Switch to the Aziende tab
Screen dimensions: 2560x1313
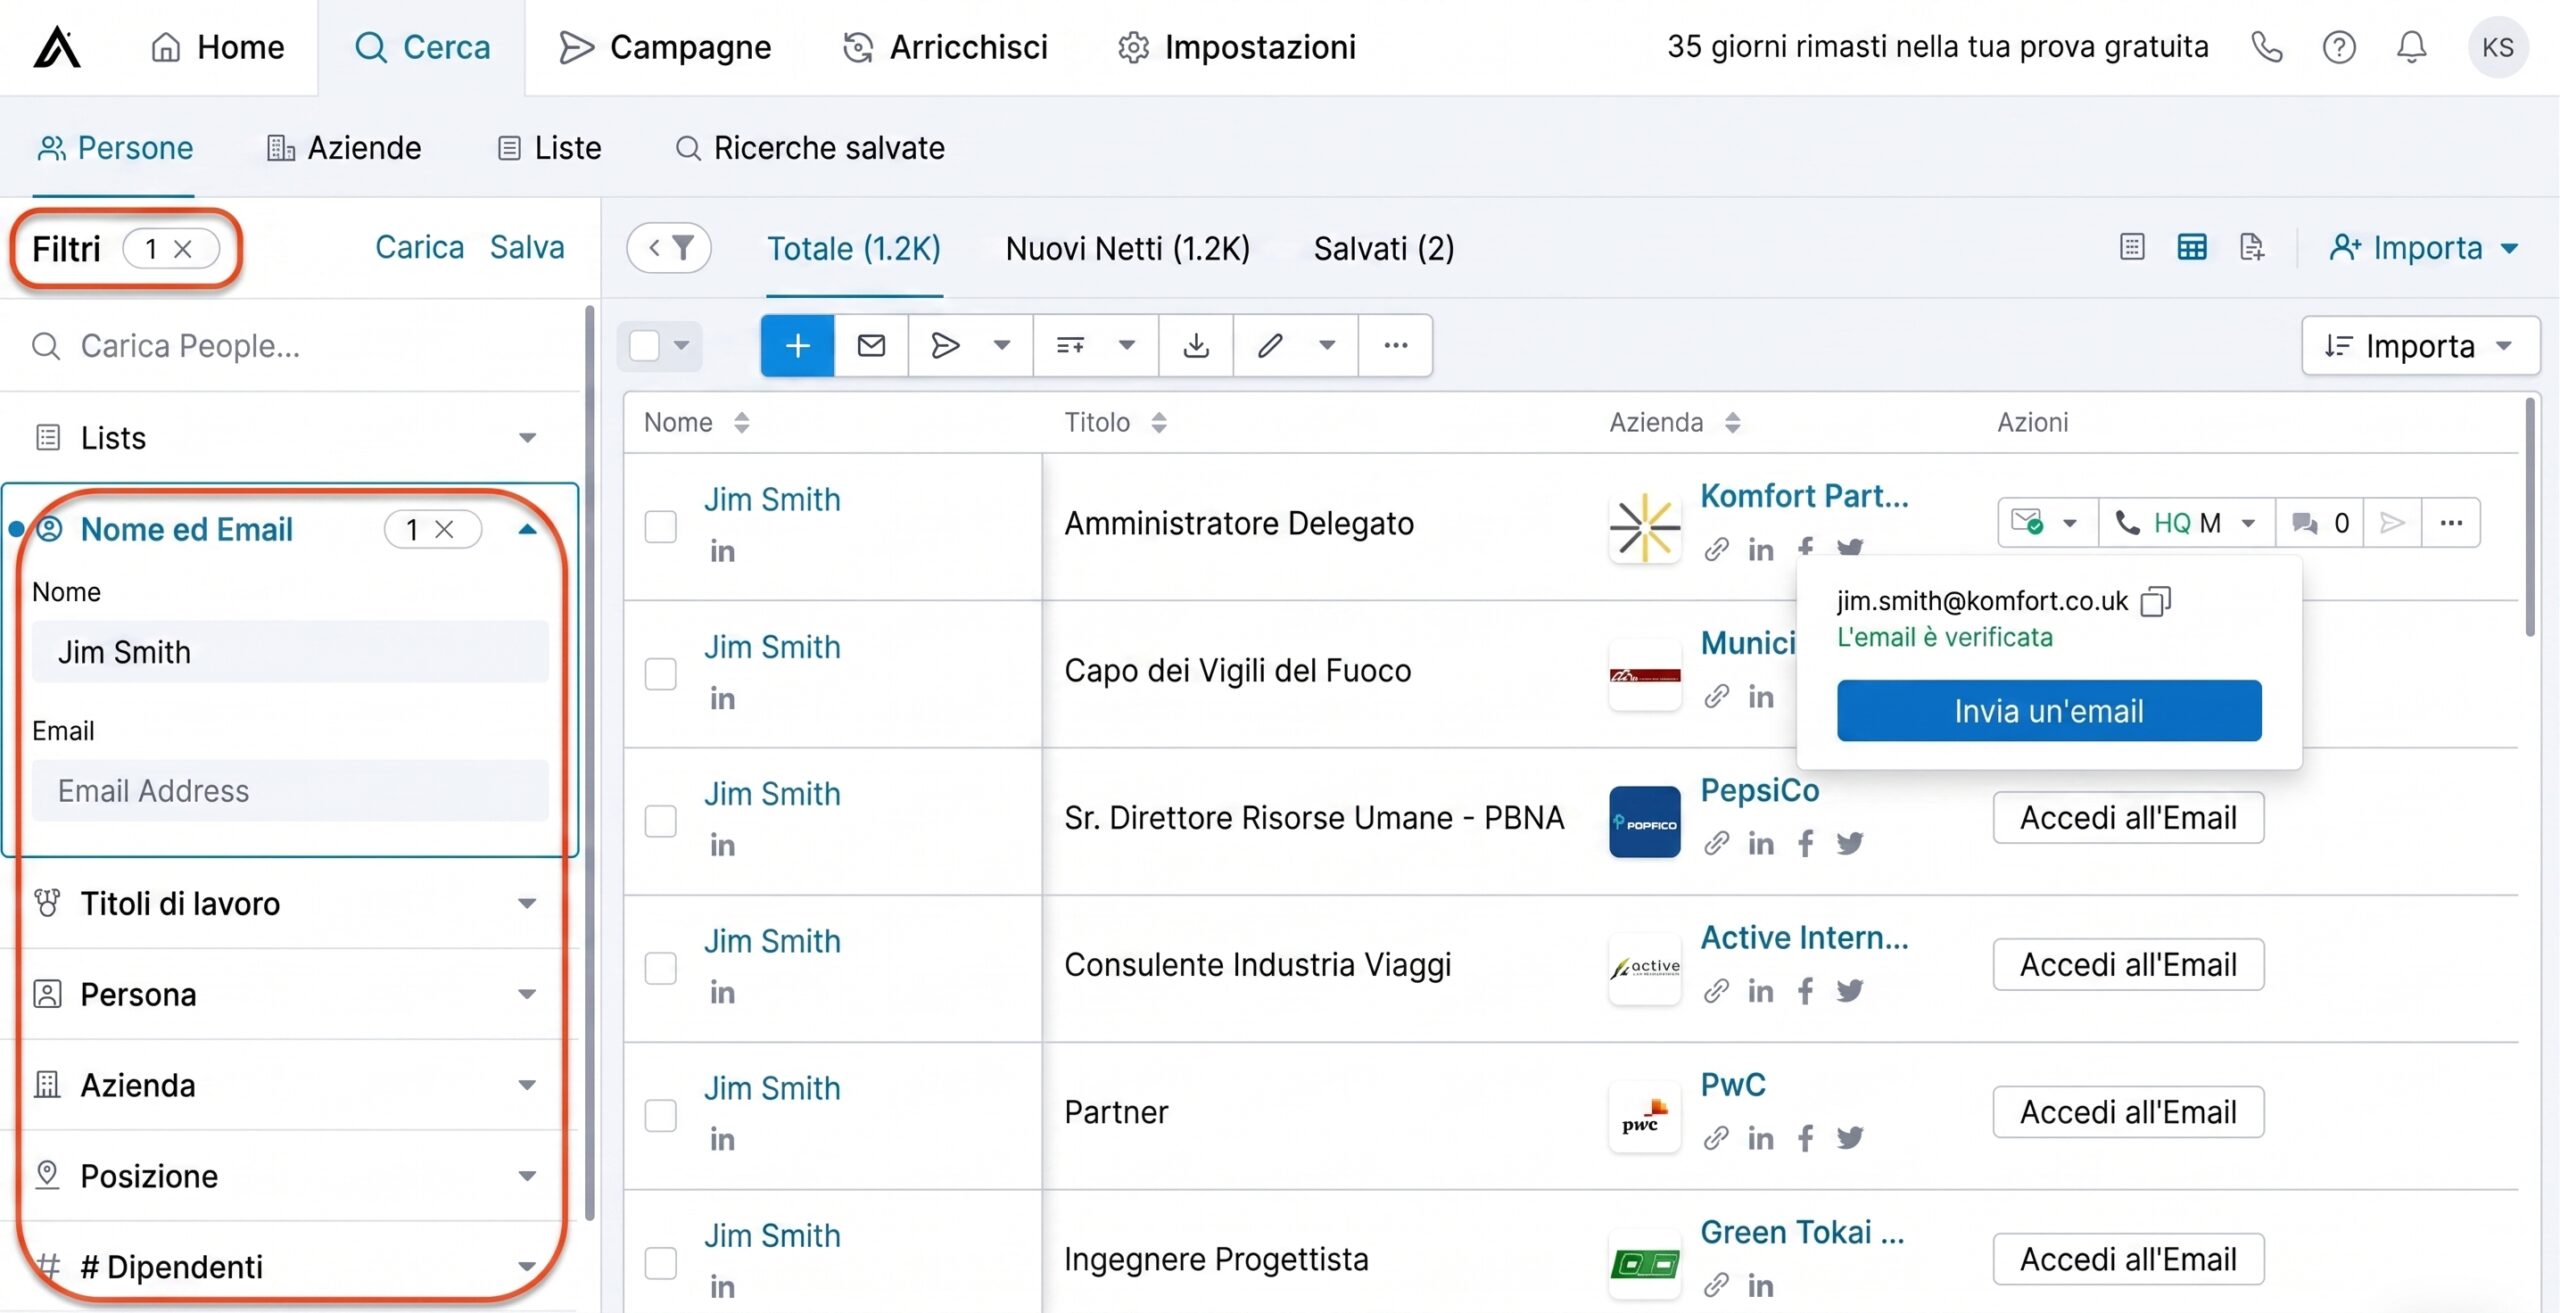pos(344,148)
